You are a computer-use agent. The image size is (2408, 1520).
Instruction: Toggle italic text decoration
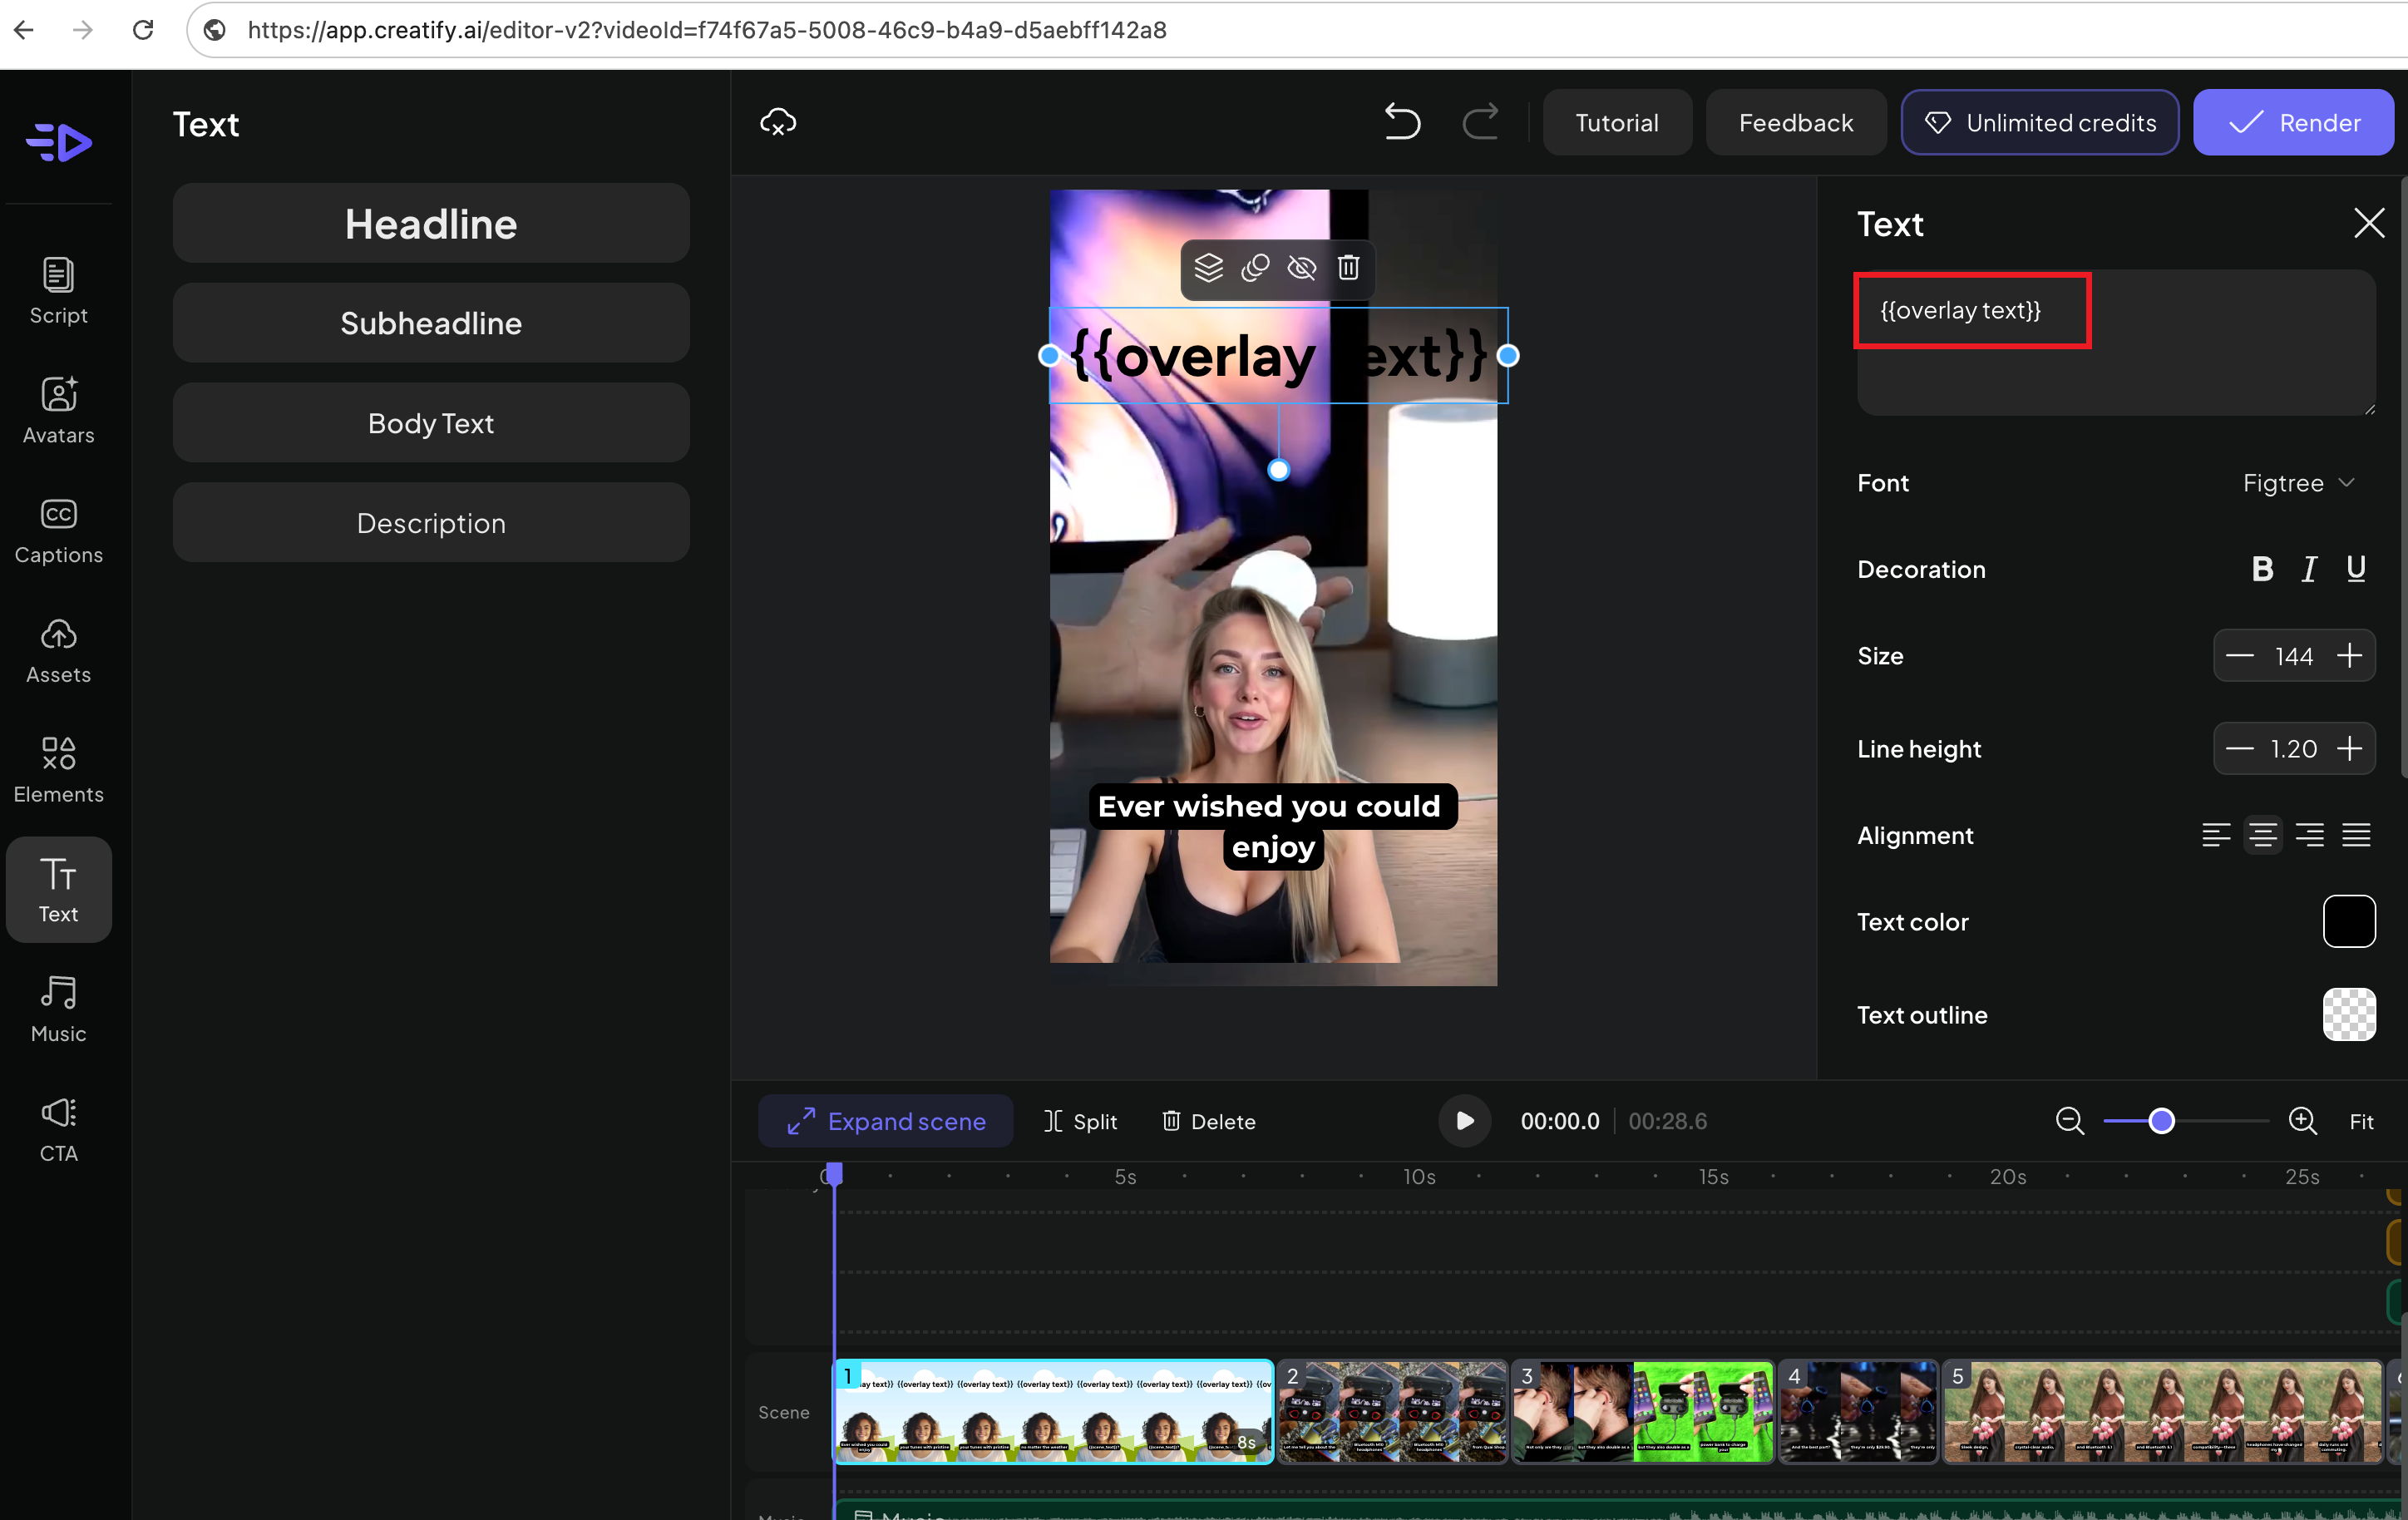pos(2309,569)
